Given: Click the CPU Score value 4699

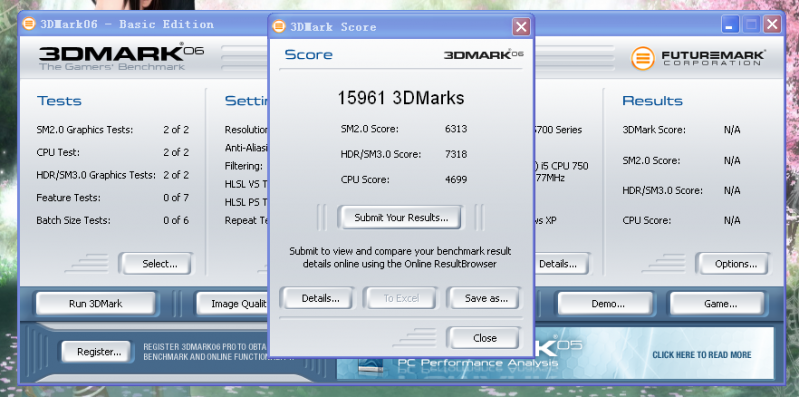Looking at the screenshot, I should click(456, 179).
